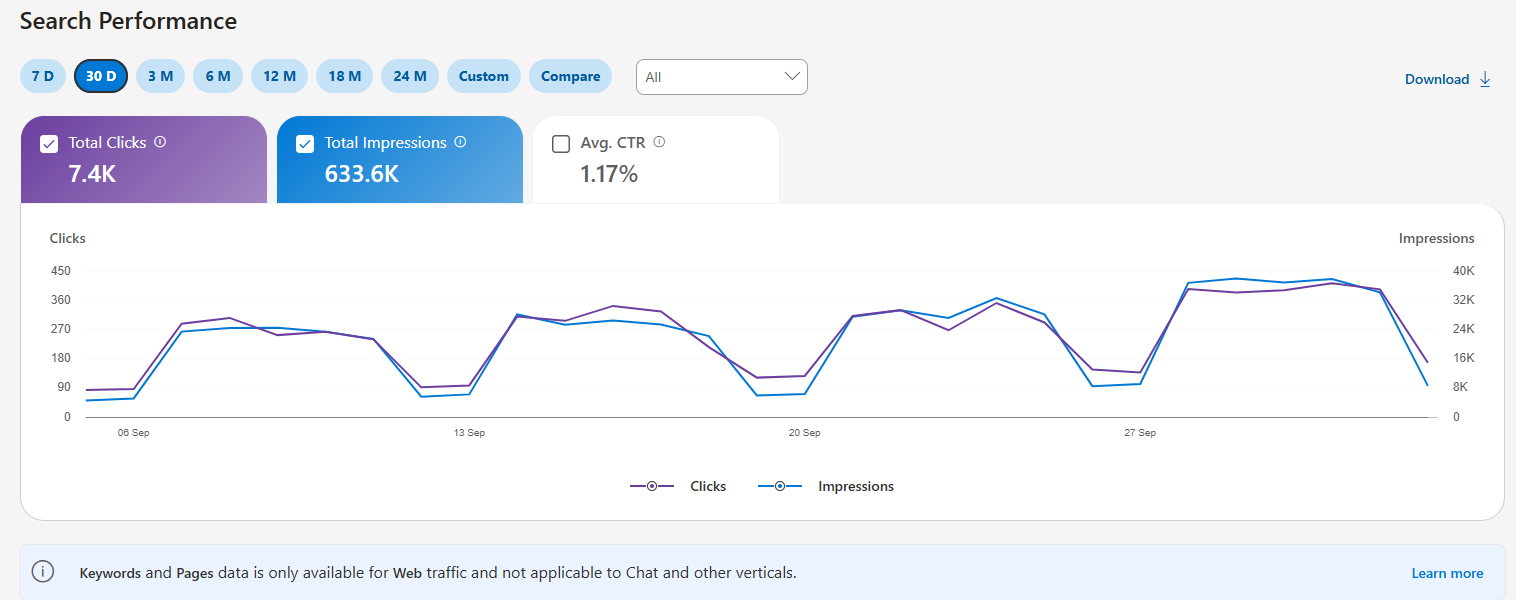1516x600 pixels.
Task: Click the Compare button
Action: [x=570, y=76]
